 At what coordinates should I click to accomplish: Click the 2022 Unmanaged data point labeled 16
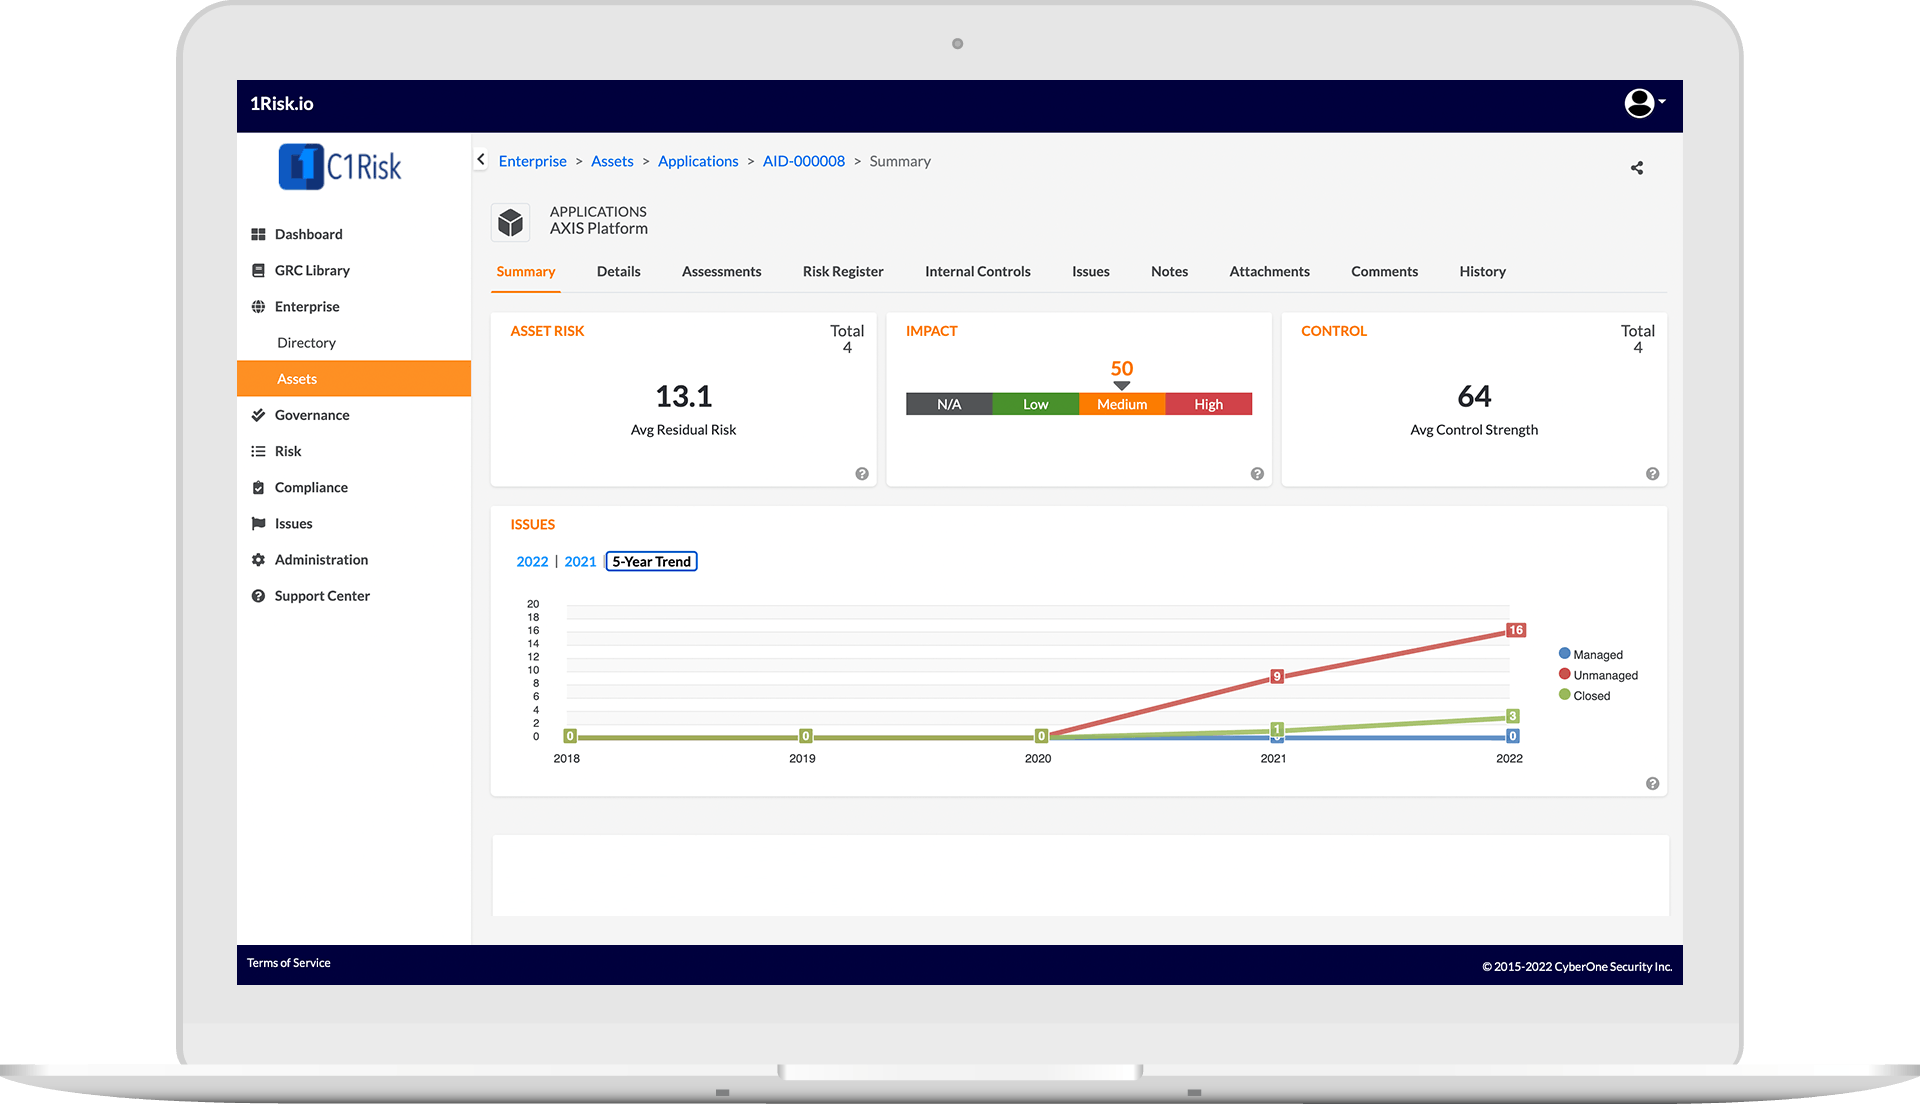(1515, 630)
